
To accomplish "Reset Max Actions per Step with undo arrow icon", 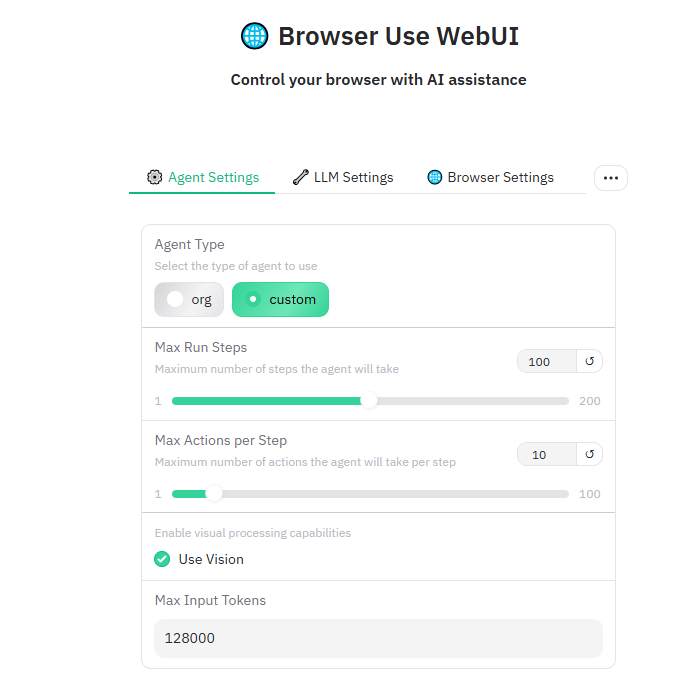I will click(589, 454).
